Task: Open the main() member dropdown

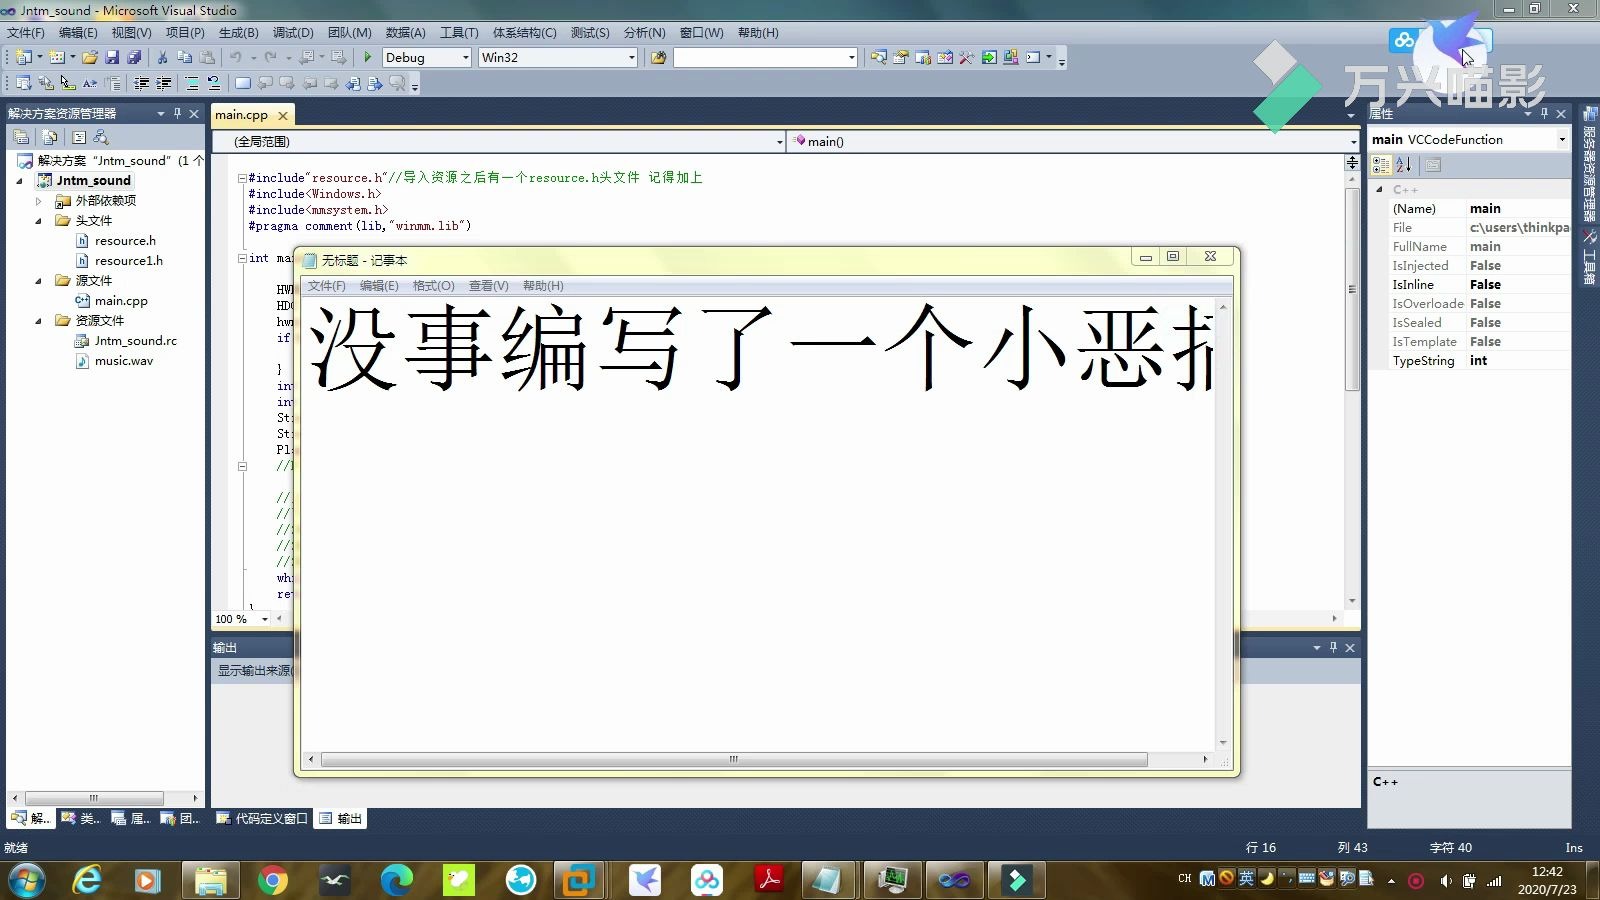Action: [1354, 142]
